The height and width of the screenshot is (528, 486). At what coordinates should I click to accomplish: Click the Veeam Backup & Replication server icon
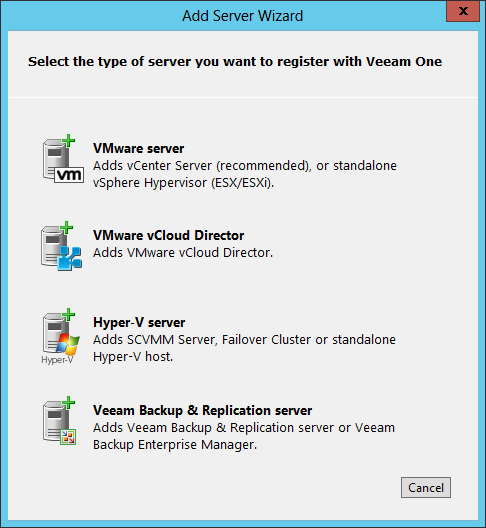pyautogui.click(x=59, y=421)
